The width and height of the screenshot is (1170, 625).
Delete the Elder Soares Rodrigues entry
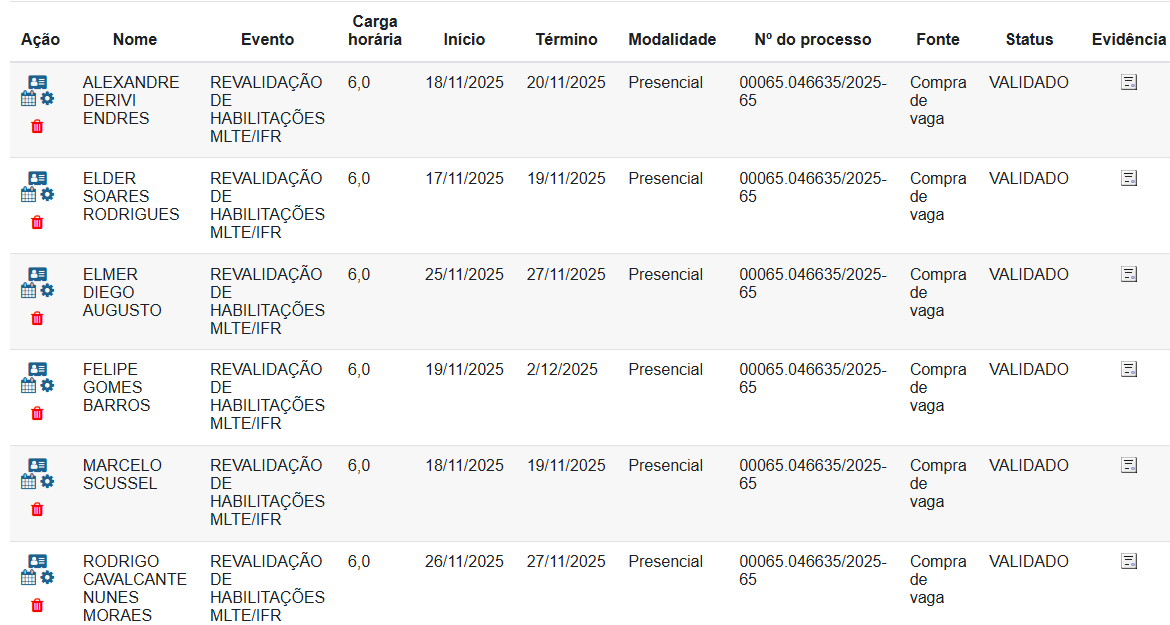tap(37, 223)
